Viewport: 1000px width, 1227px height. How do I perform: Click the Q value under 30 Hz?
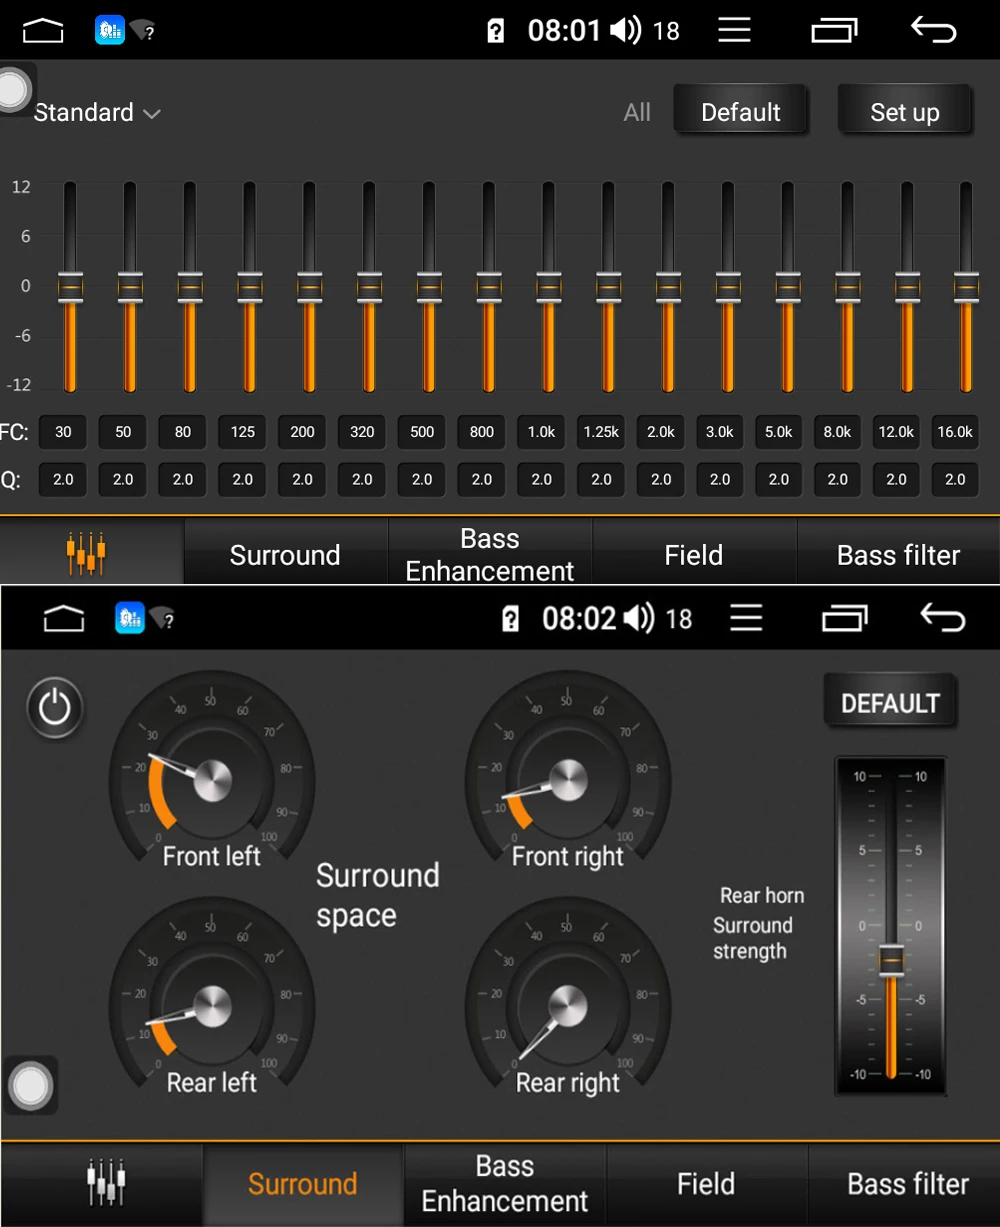[x=63, y=479]
